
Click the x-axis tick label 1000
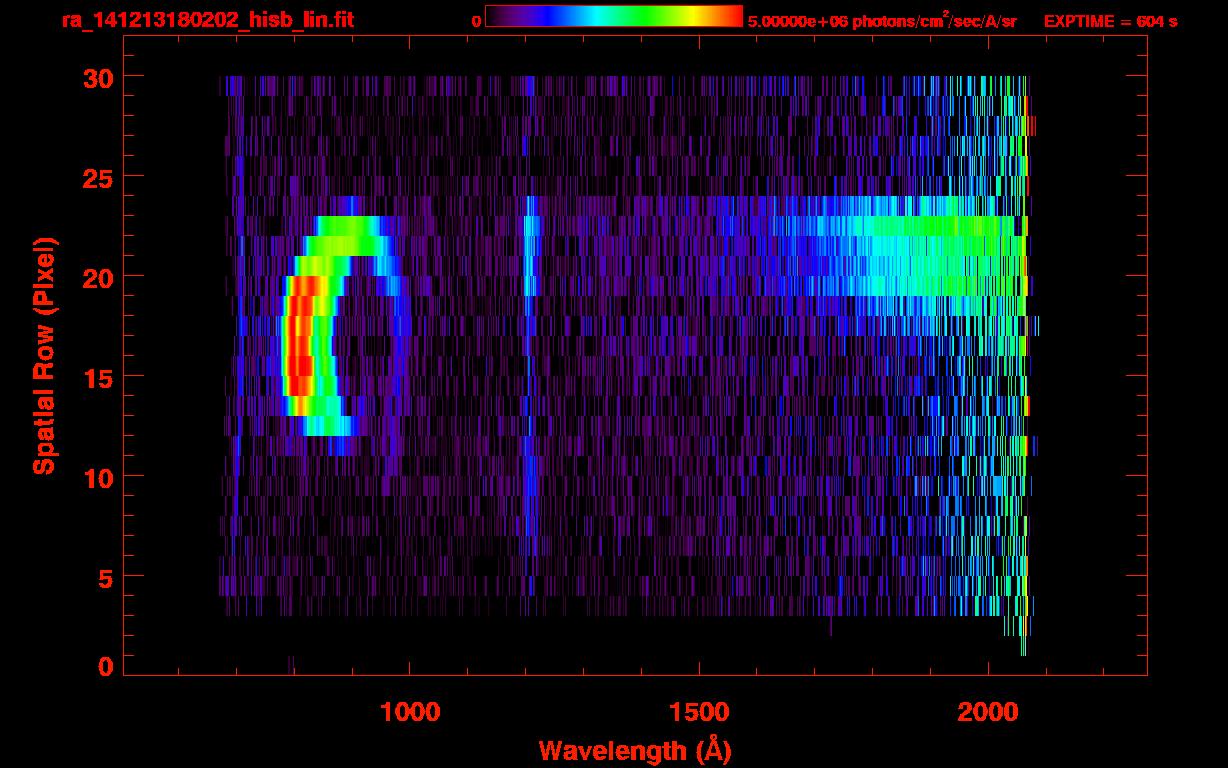click(410, 712)
